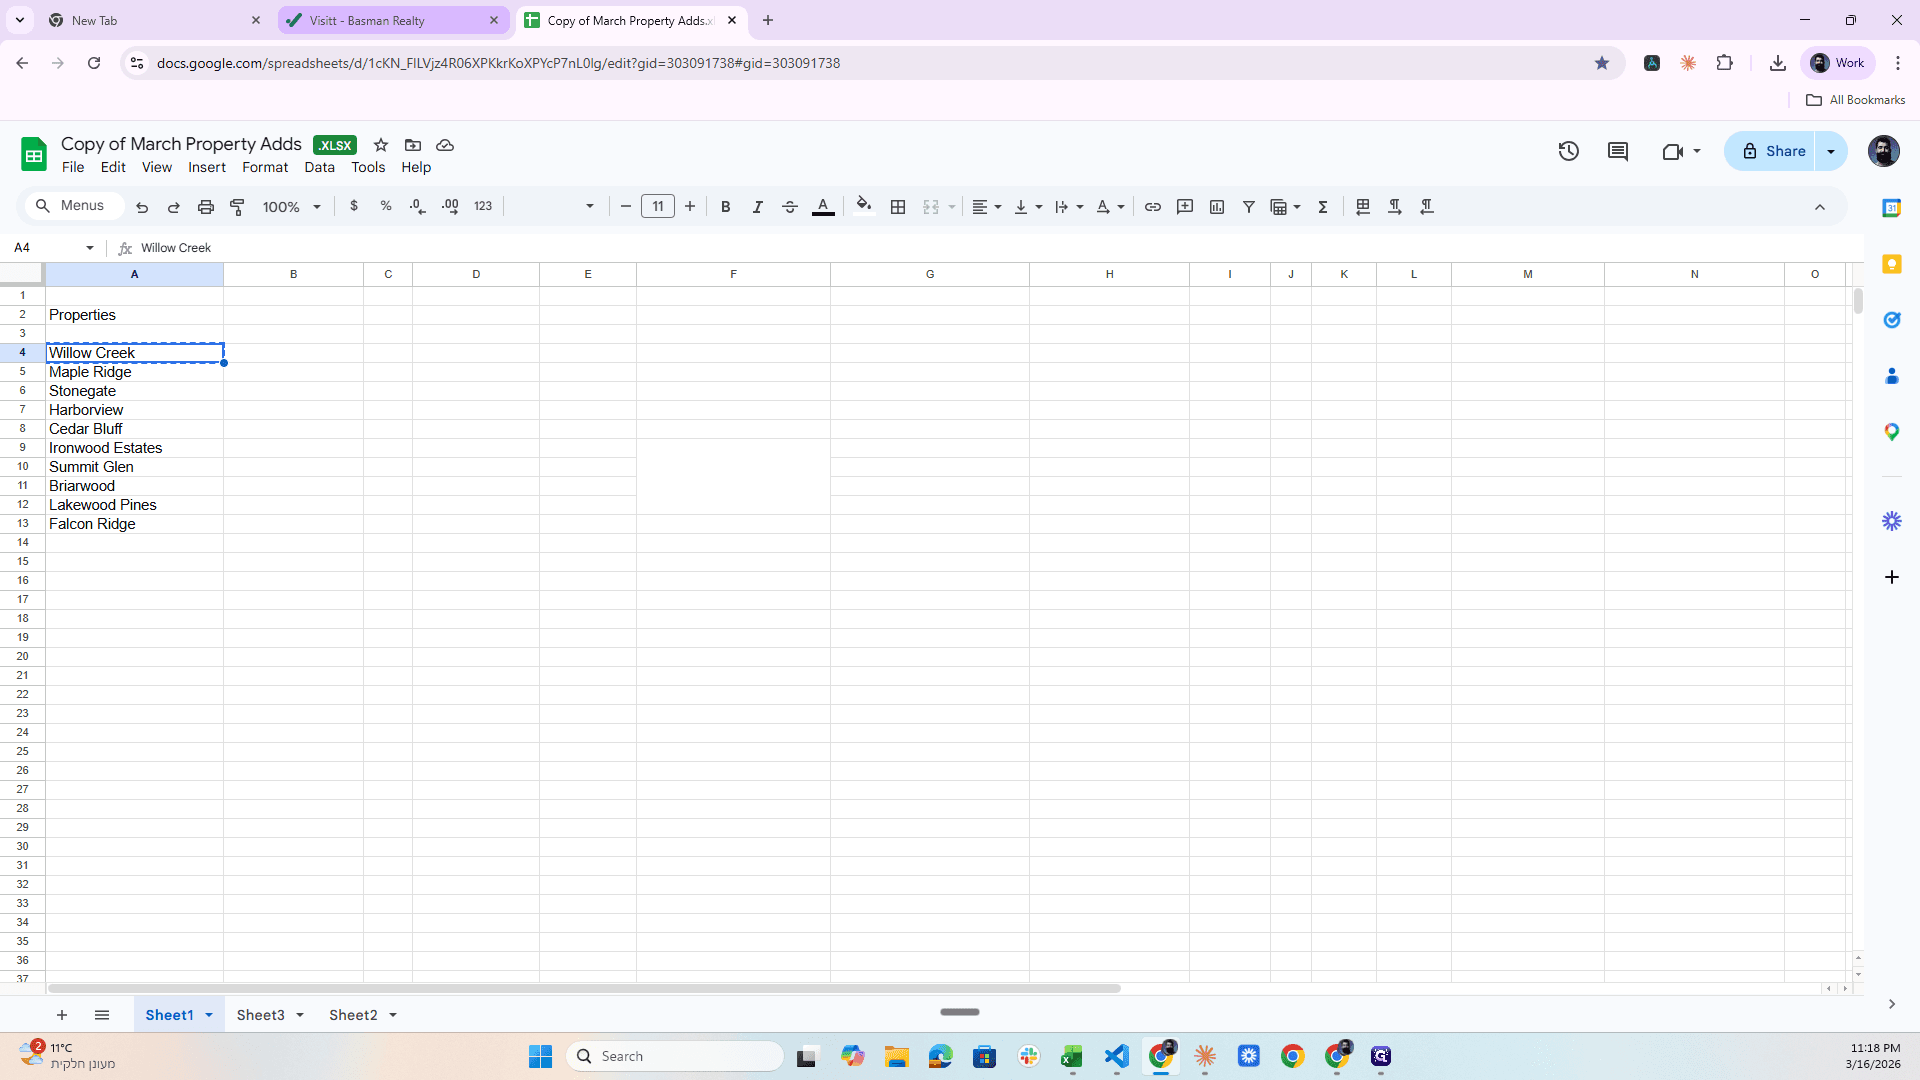Insert a comment via toolbar icon
Image resolution: width=1920 pixels, height=1080 pixels.
coord(1185,207)
